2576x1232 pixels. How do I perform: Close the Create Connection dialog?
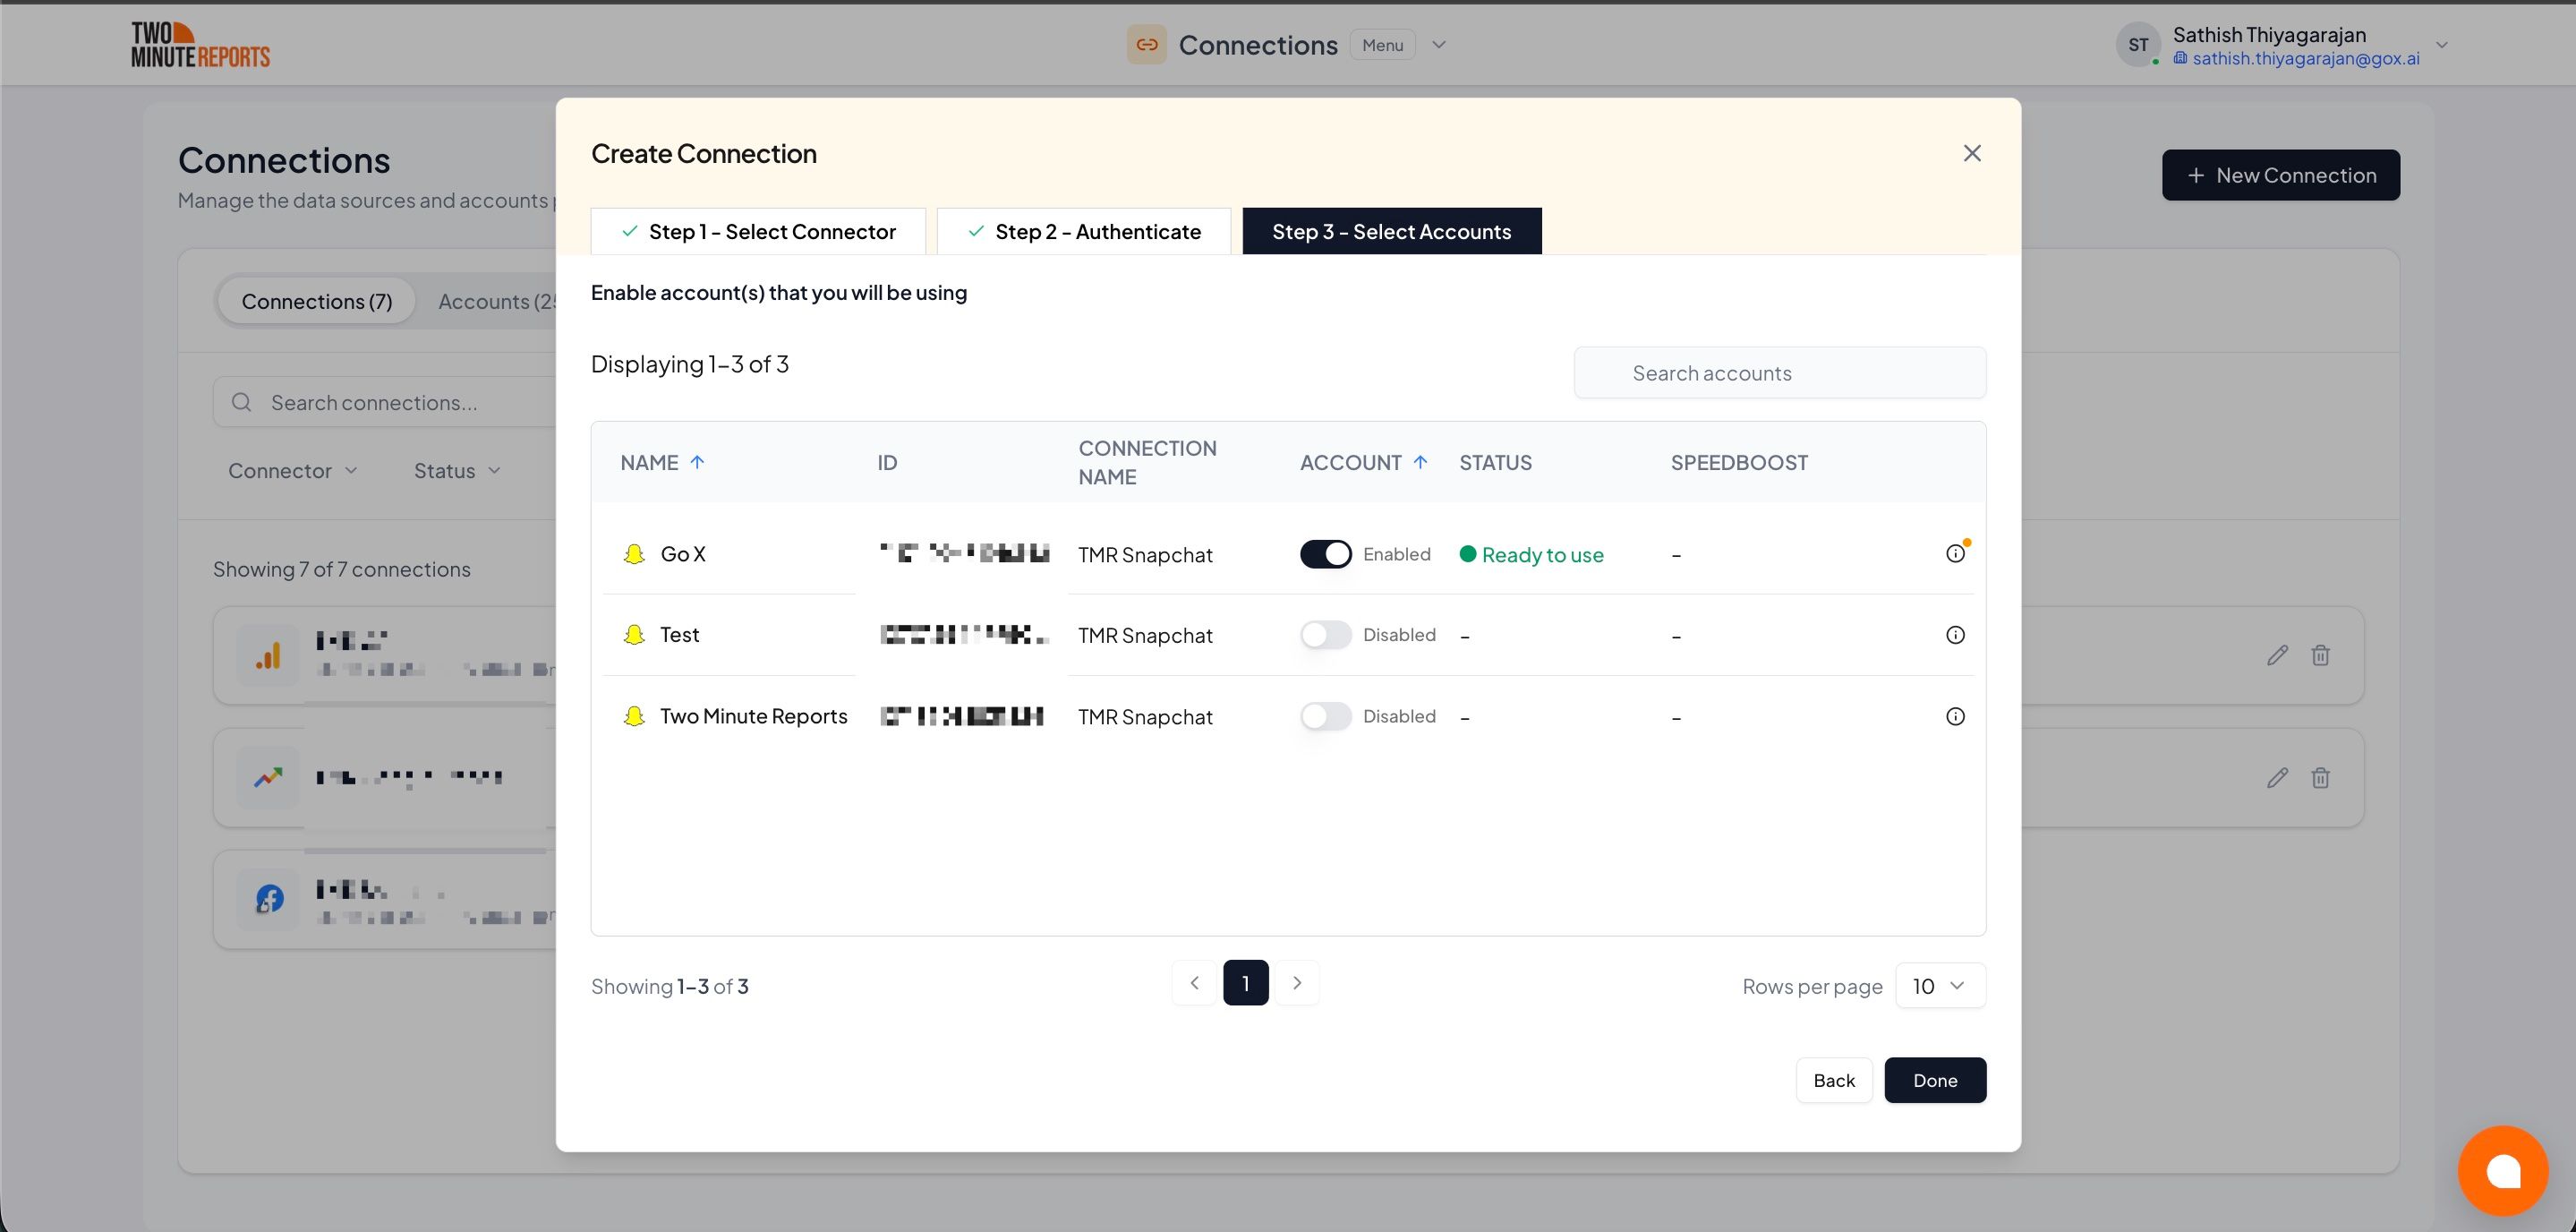tap(1971, 153)
